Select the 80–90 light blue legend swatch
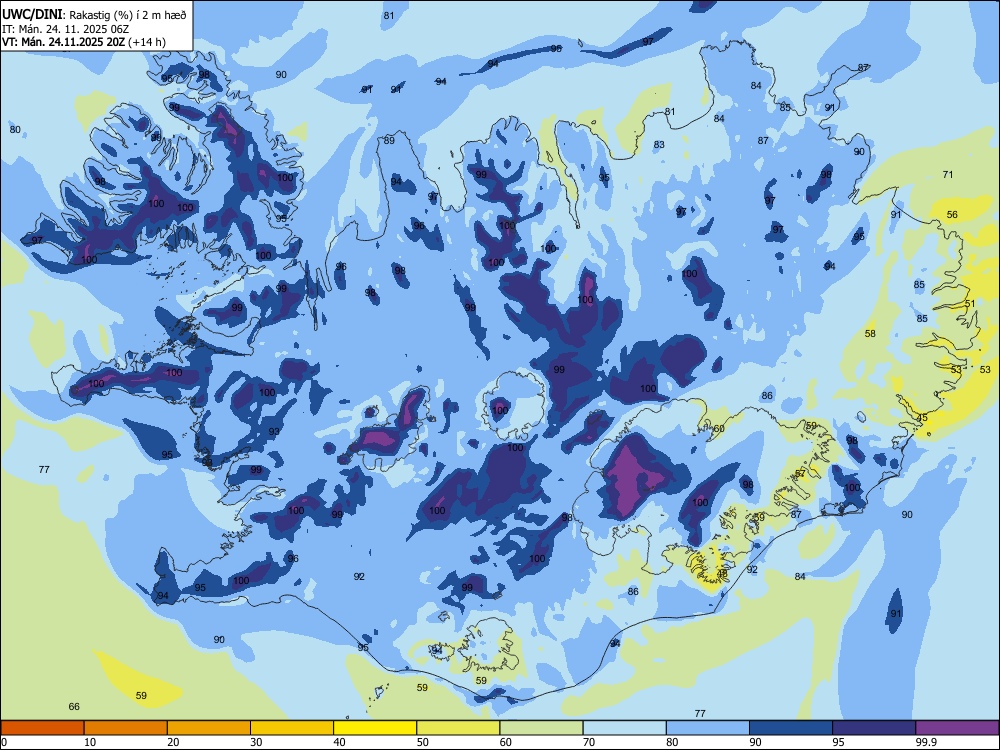 708,728
